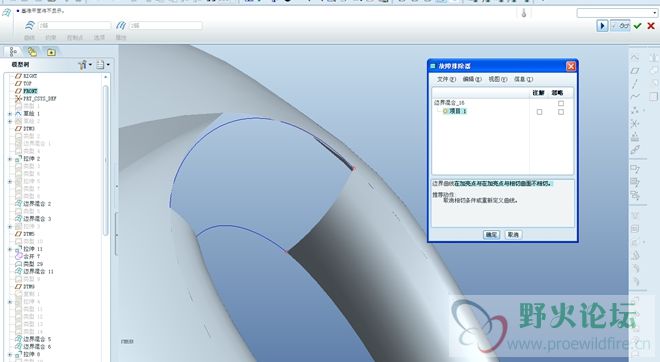The height and width of the screenshot is (362, 660).
Task: Open the model tree tab icon
Action: pyautogui.click(x=13, y=52)
